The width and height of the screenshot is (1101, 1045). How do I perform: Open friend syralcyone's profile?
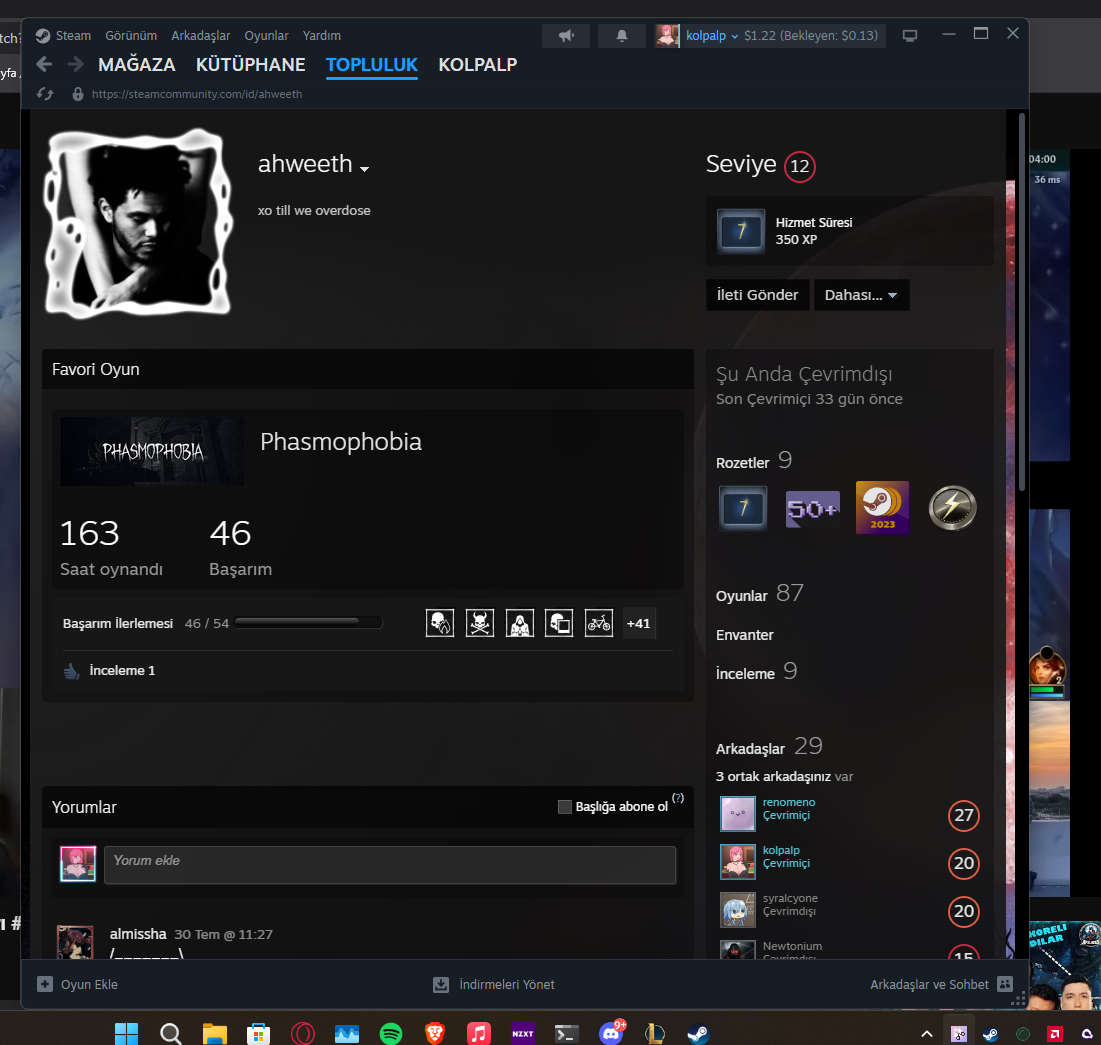(x=791, y=898)
